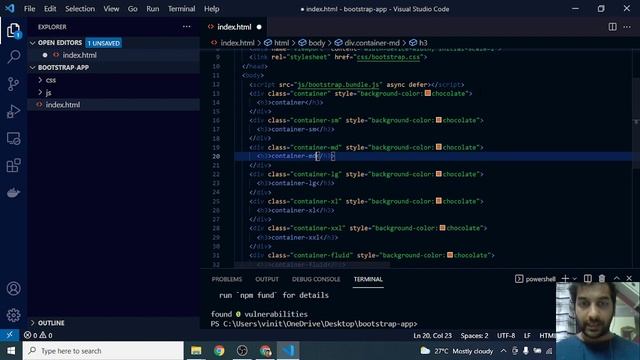Open the View menu
This screenshot has width=640, height=360.
click(x=111, y=9)
